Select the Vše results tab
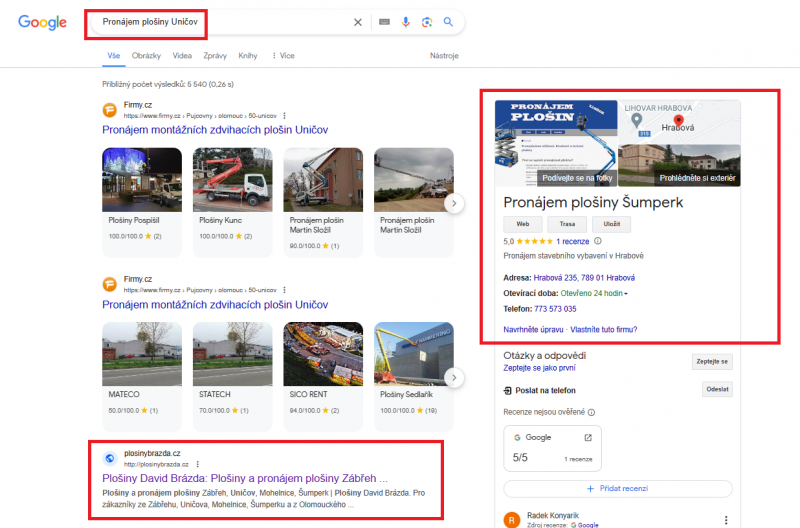This screenshot has height=528, width=800. tap(114, 56)
